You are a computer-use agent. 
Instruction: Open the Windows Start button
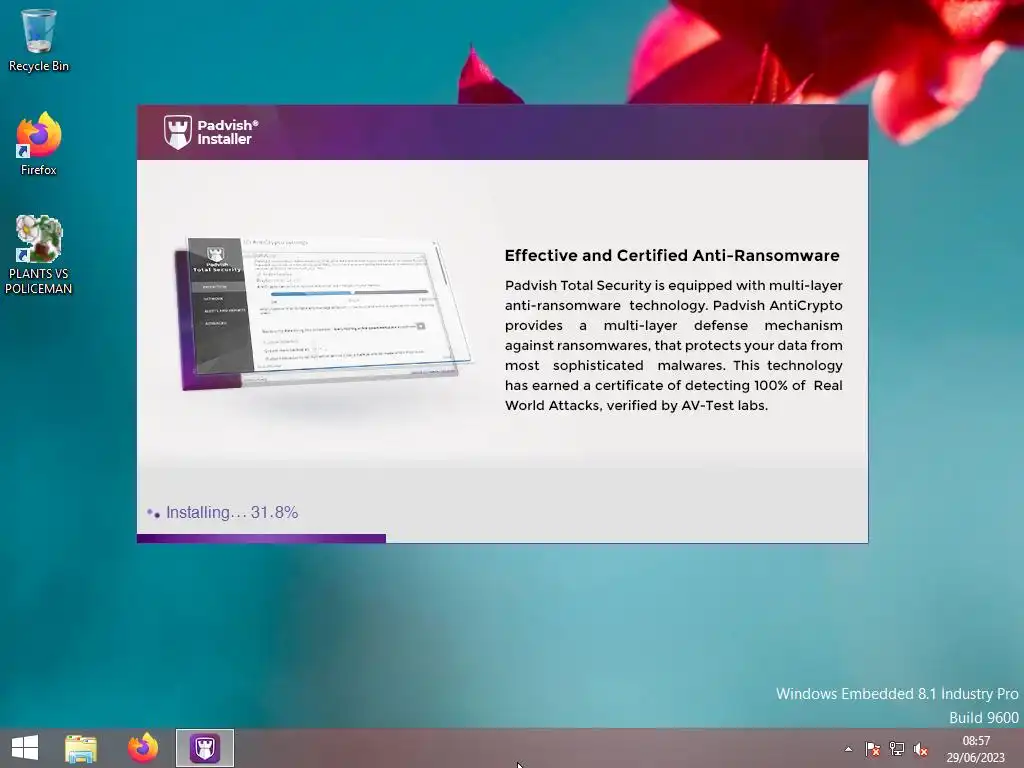click(x=25, y=748)
